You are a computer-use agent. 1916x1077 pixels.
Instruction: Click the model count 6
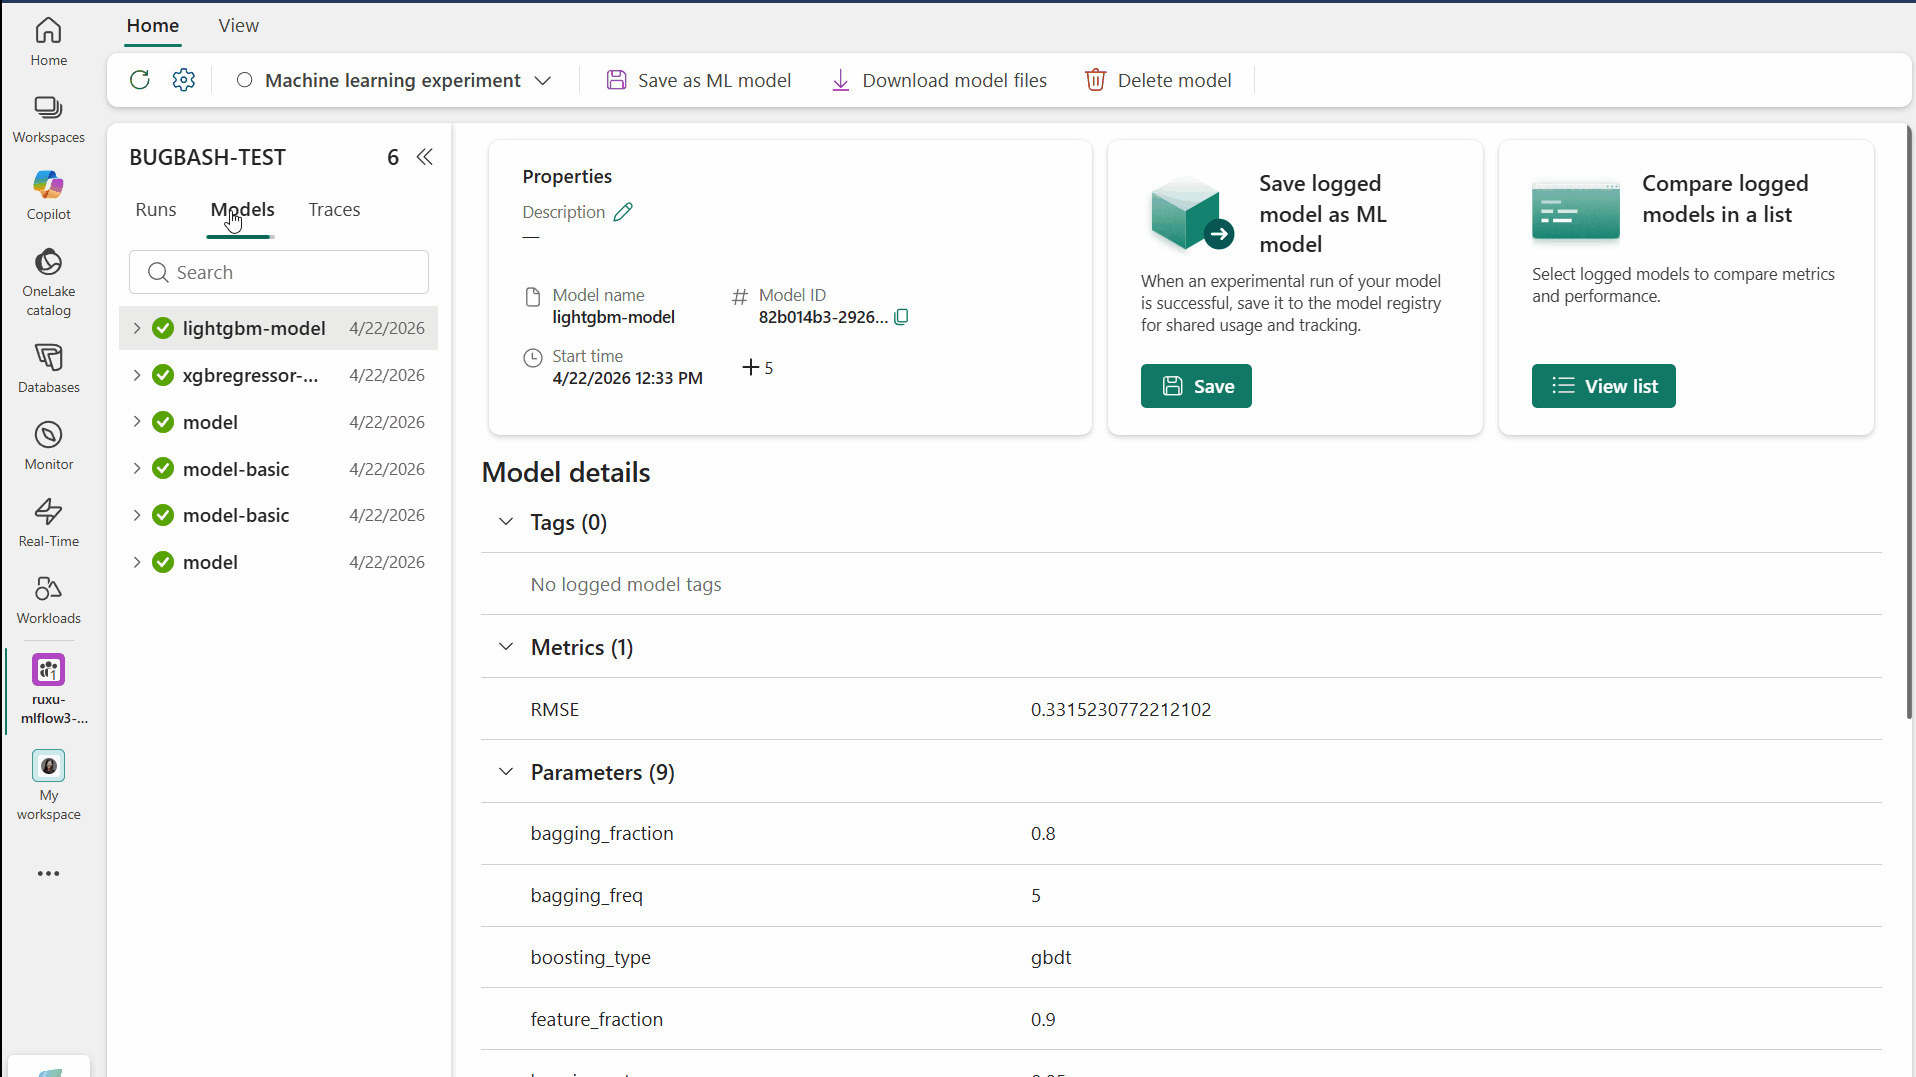pos(393,157)
